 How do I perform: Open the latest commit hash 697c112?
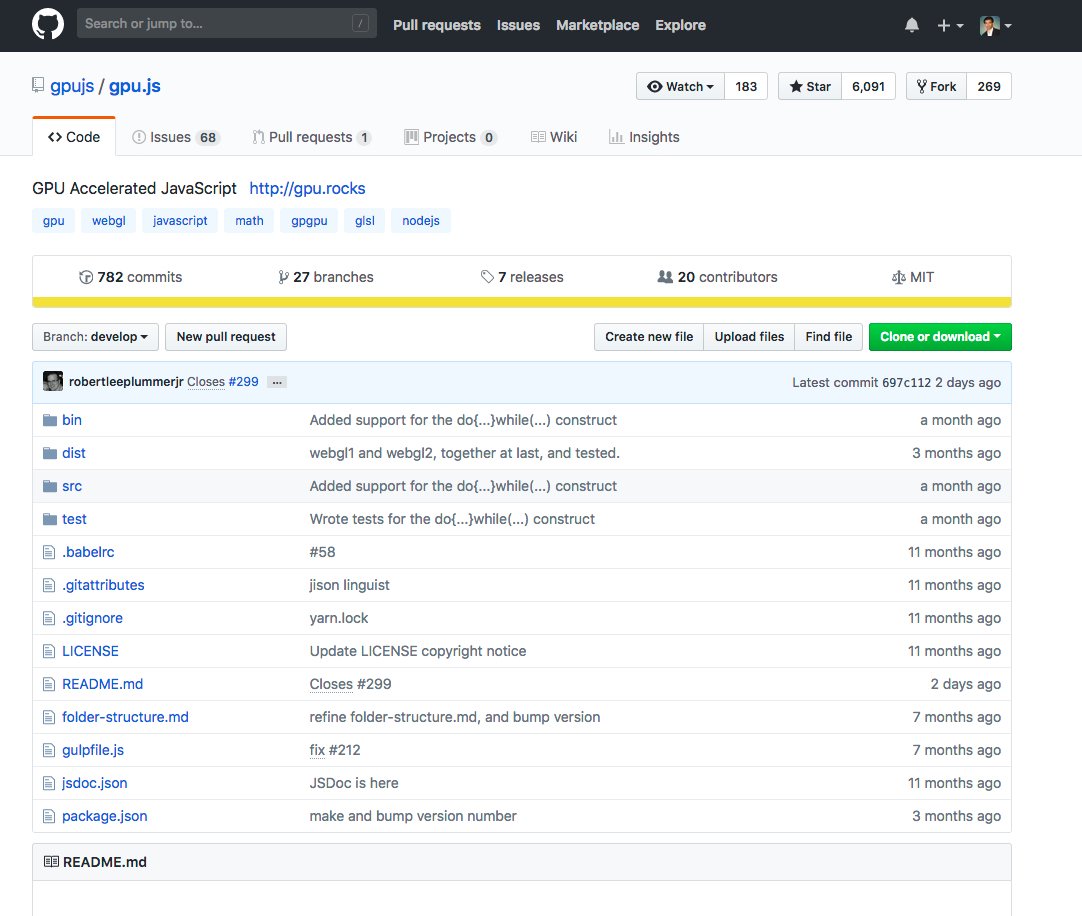(x=906, y=382)
